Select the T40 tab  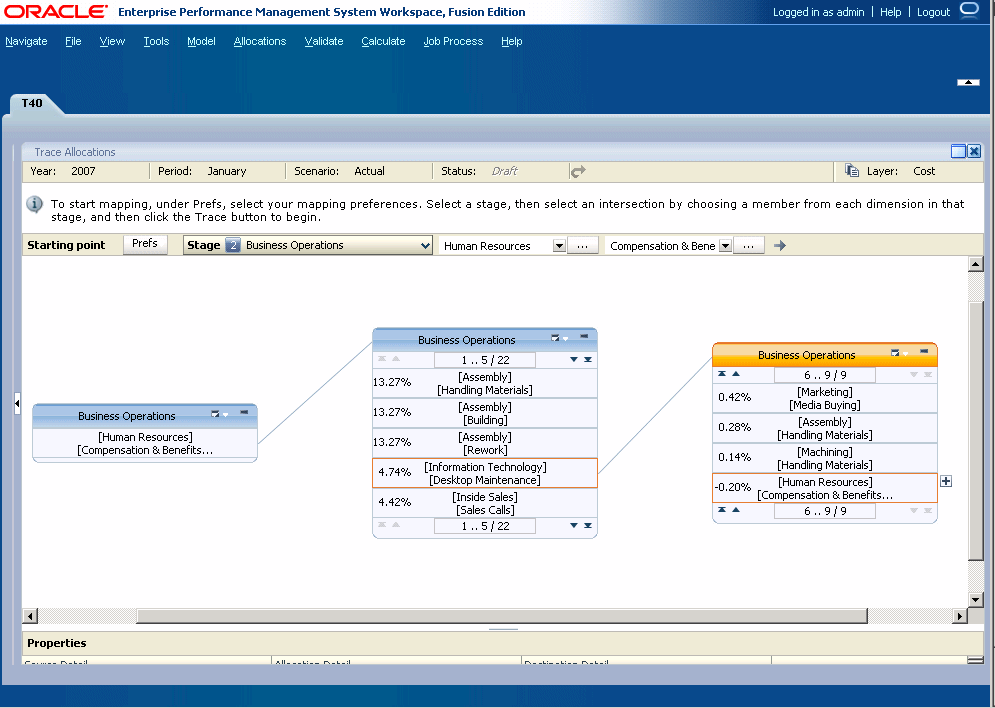(34, 103)
